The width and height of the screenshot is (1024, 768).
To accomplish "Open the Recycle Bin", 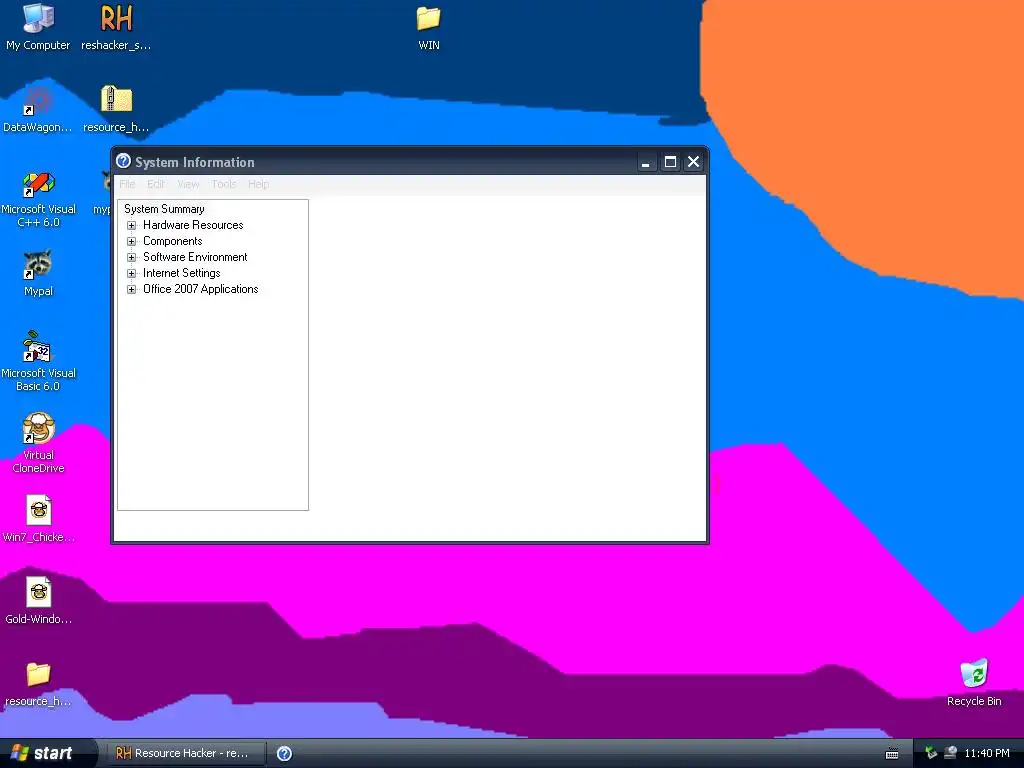I will [974, 674].
